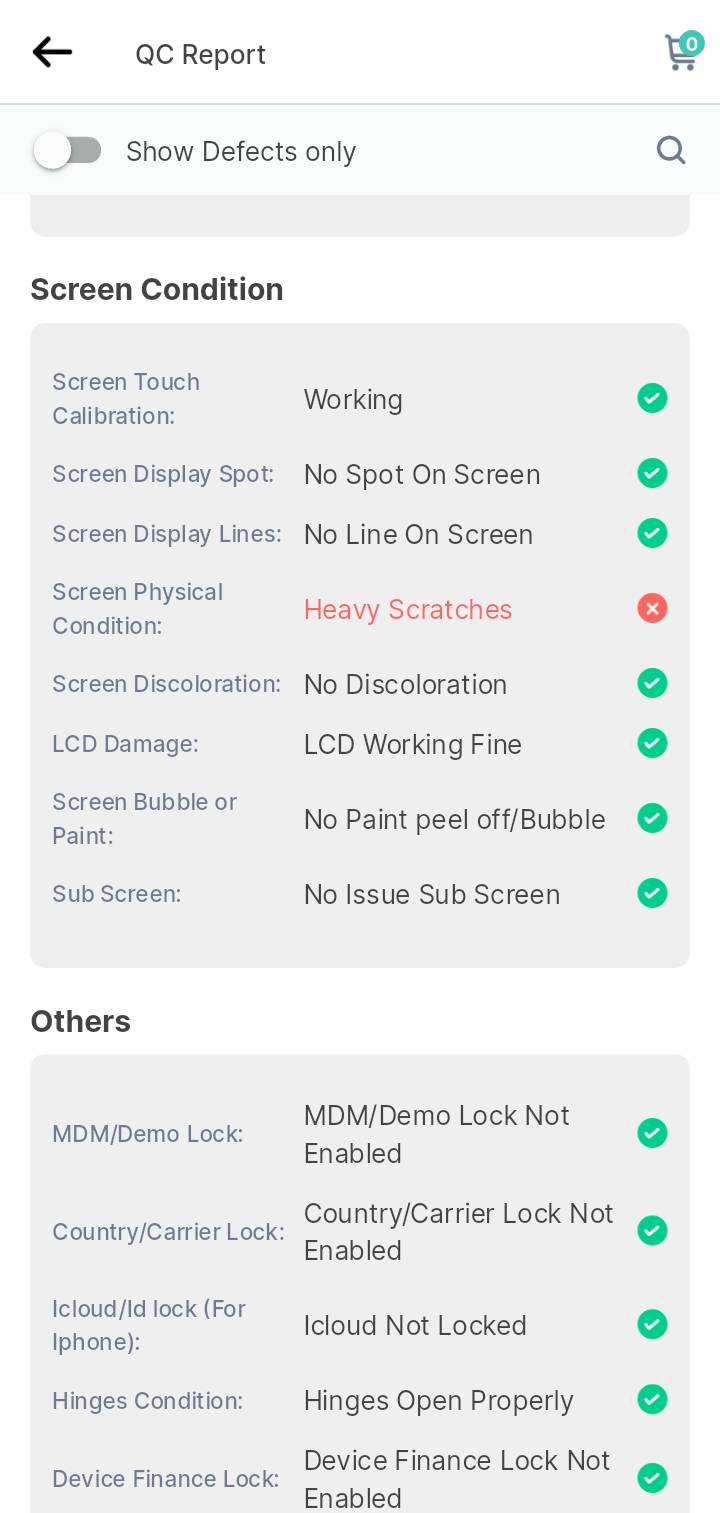
Task: Select the MDM/Demo Lock row label
Action: click(x=148, y=1134)
